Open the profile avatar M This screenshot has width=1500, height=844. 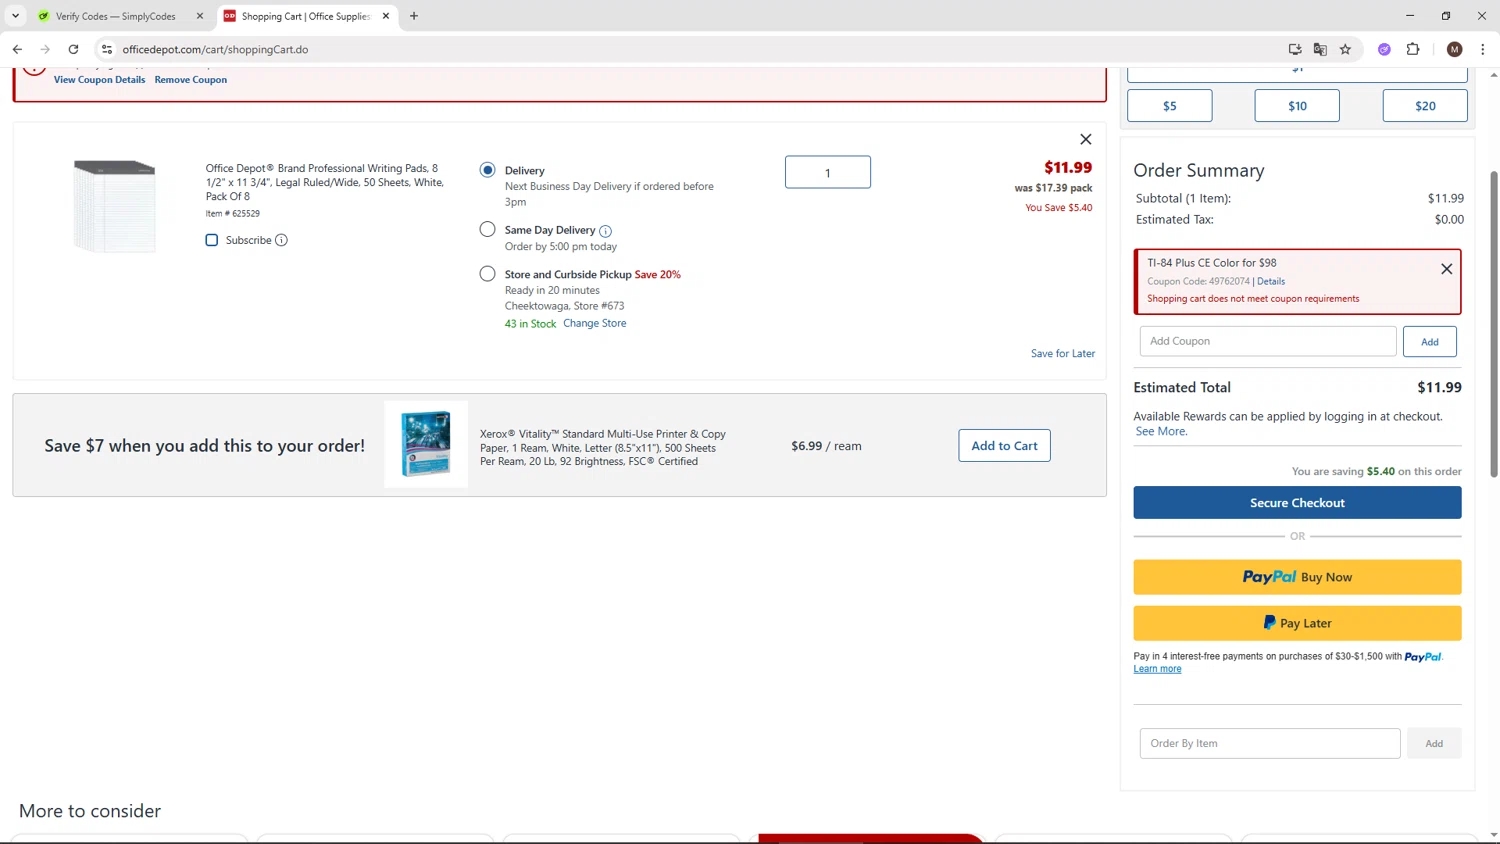1454,49
